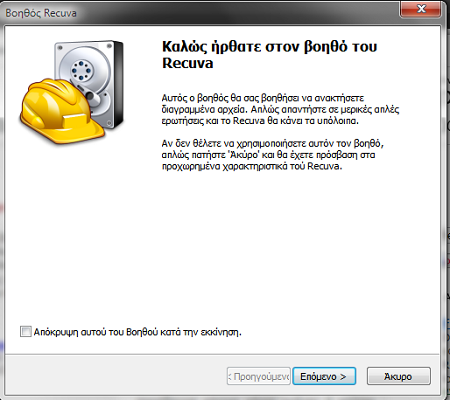The height and width of the screenshot is (400, 450).
Task: Click the greyed-out Προηγούμενο button
Action: pos(259,376)
